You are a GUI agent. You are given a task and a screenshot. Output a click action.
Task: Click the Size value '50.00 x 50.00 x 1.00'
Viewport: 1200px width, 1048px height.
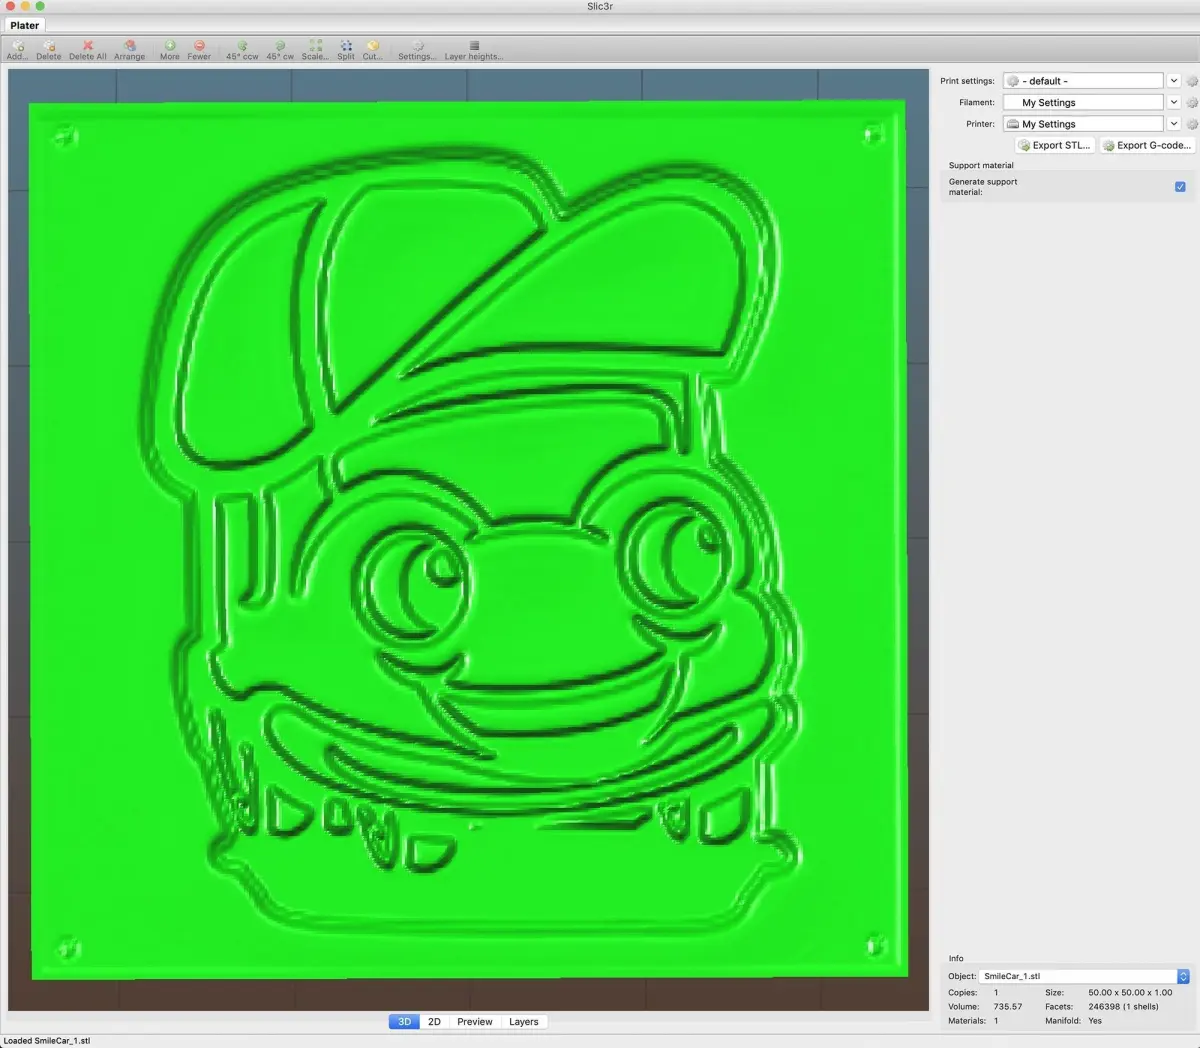pos(1130,993)
